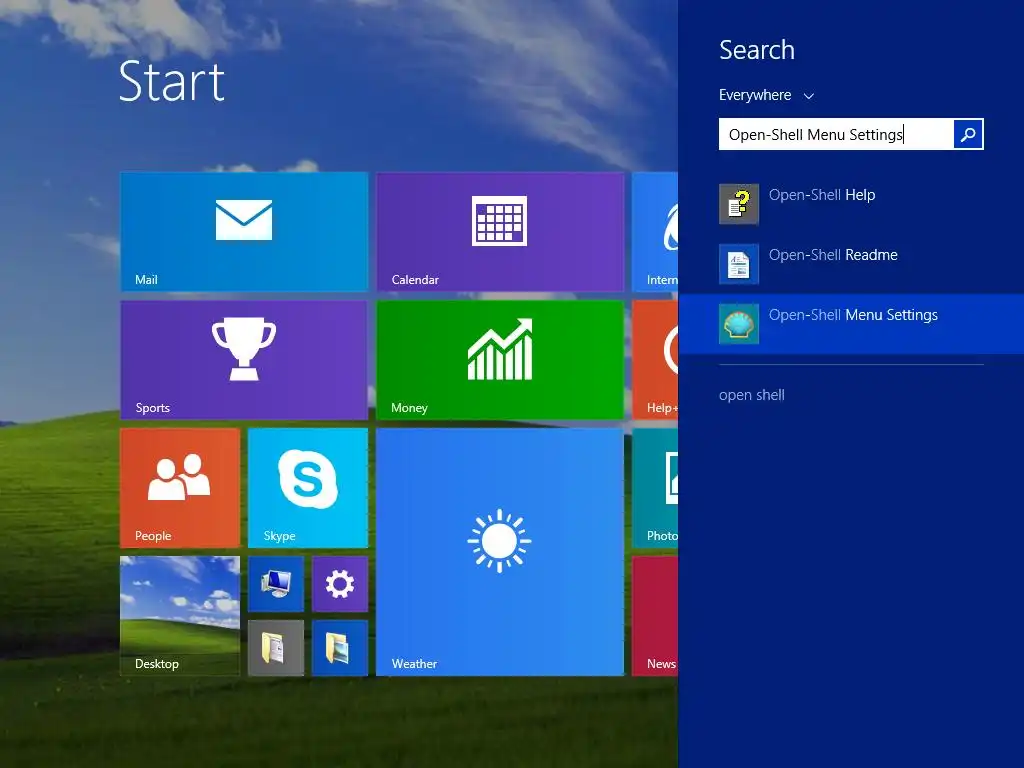
Task: Open the Internet Explorer tile
Action: point(656,231)
